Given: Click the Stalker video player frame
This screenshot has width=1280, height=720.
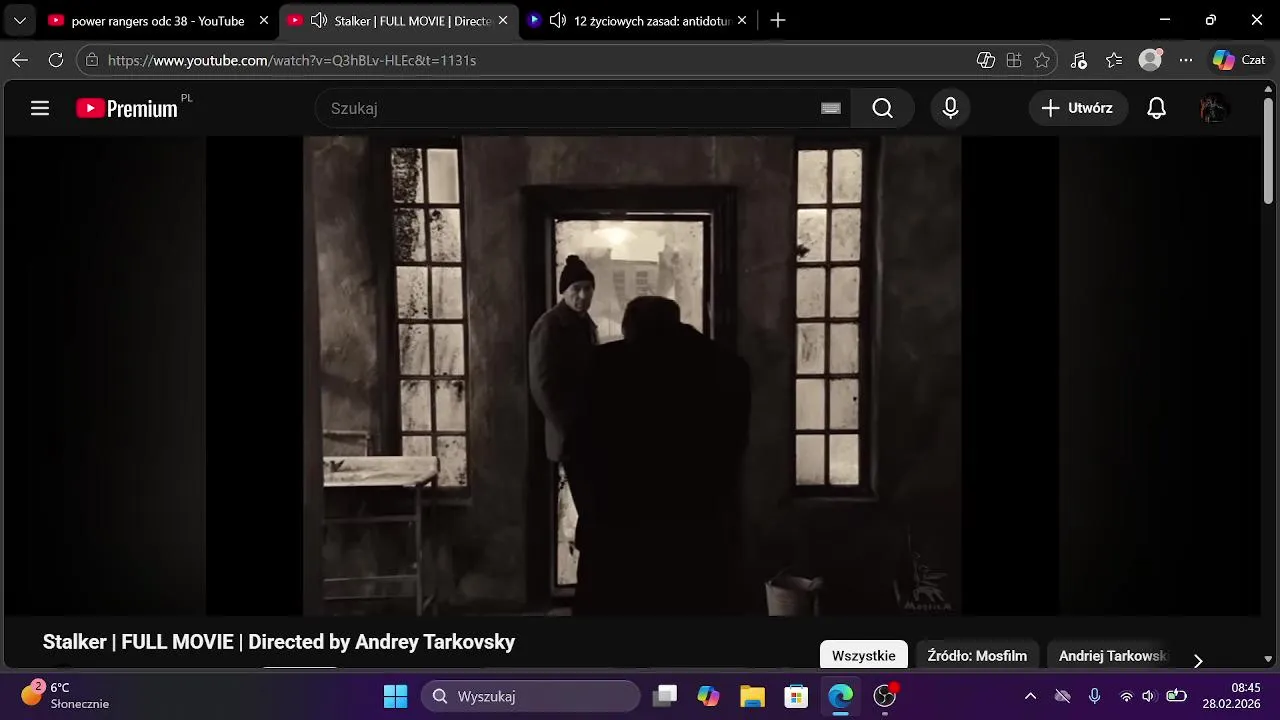Looking at the screenshot, I should coord(632,375).
